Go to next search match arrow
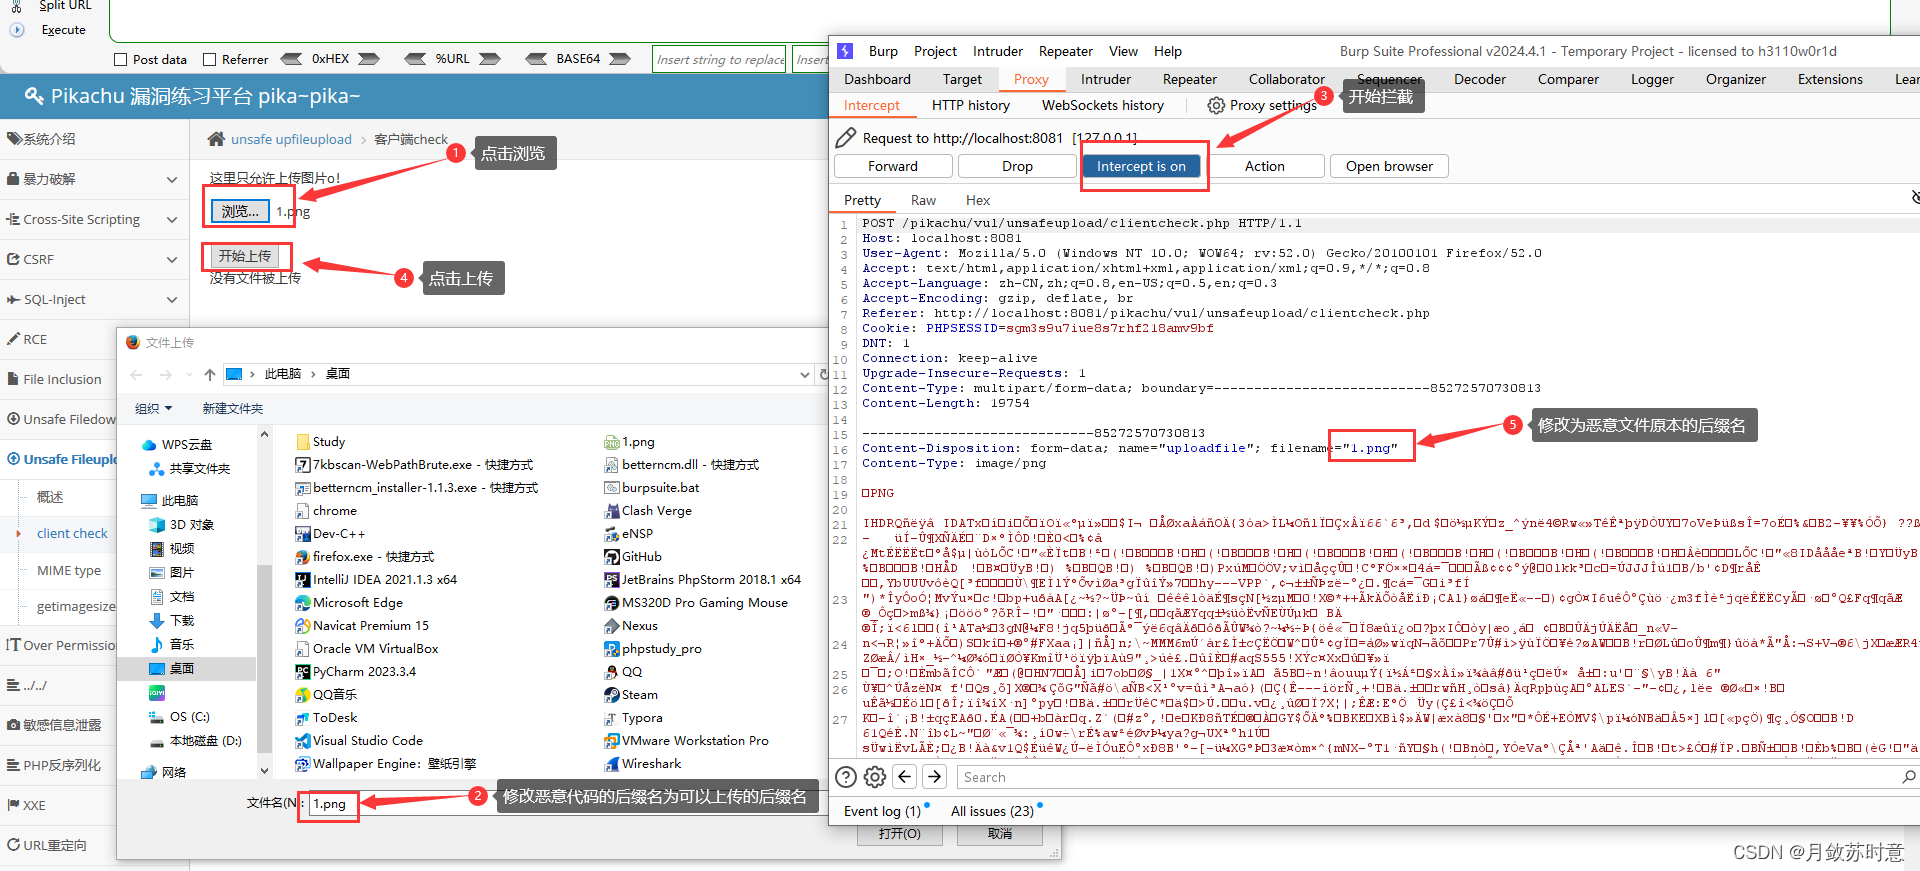The width and height of the screenshot is (1920, 871). 935,776
